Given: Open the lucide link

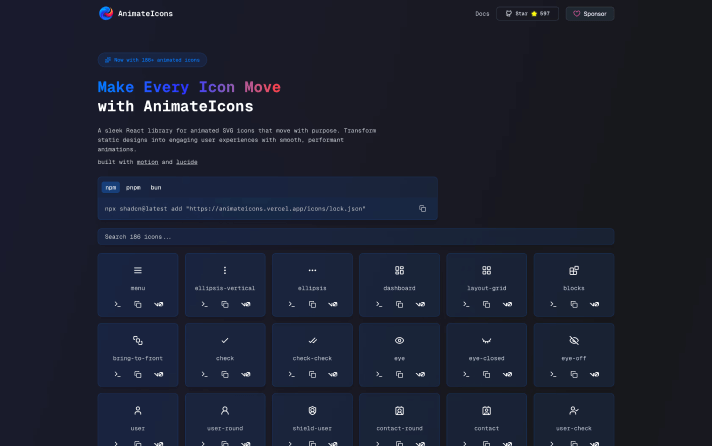Looking at the screenshot, I should [x=187, y=162].
